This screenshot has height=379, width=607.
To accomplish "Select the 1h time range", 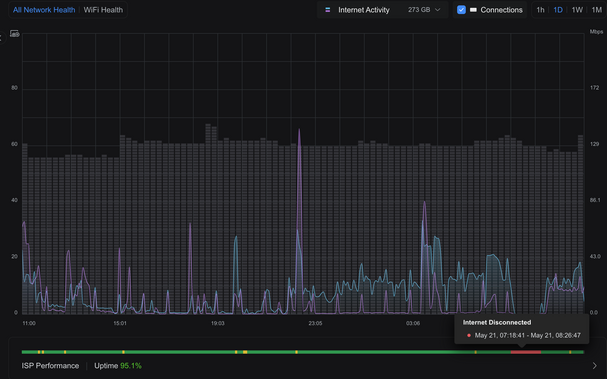I will tap(540, 10).
